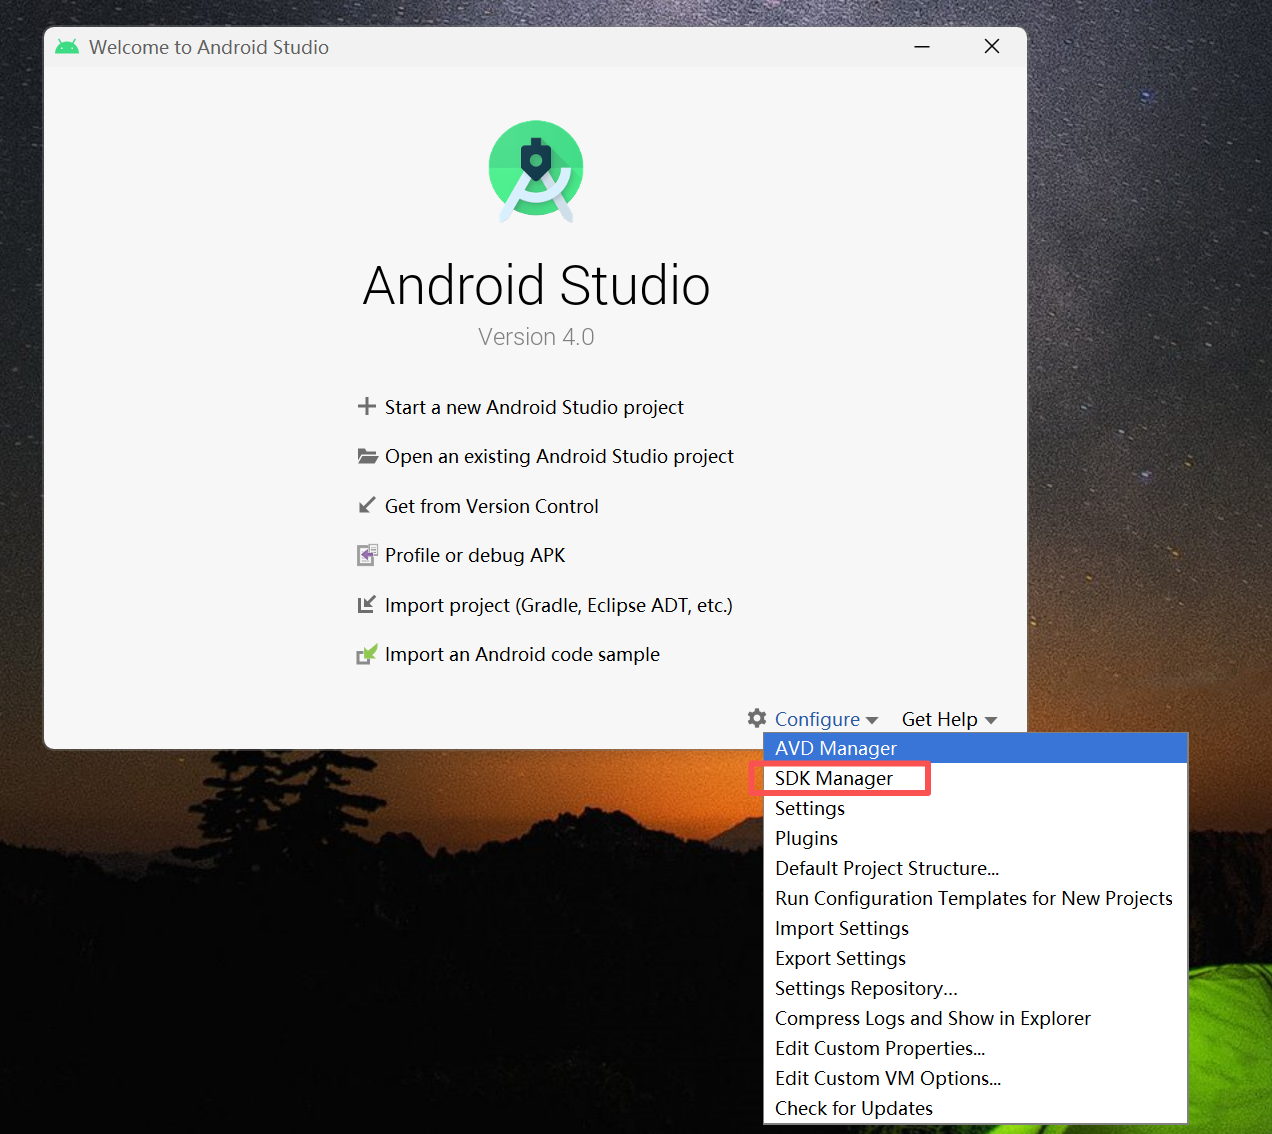Click the Version 4.0 text
This screenshot has height=1134, width=1272.
point(536,337)
